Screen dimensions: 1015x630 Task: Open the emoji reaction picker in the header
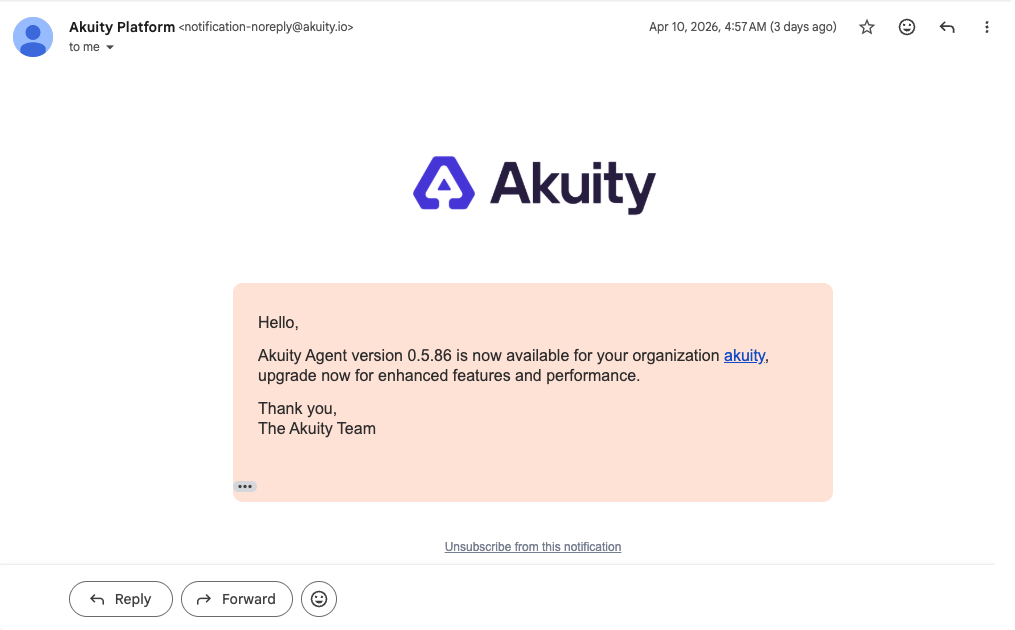[906, 27]
